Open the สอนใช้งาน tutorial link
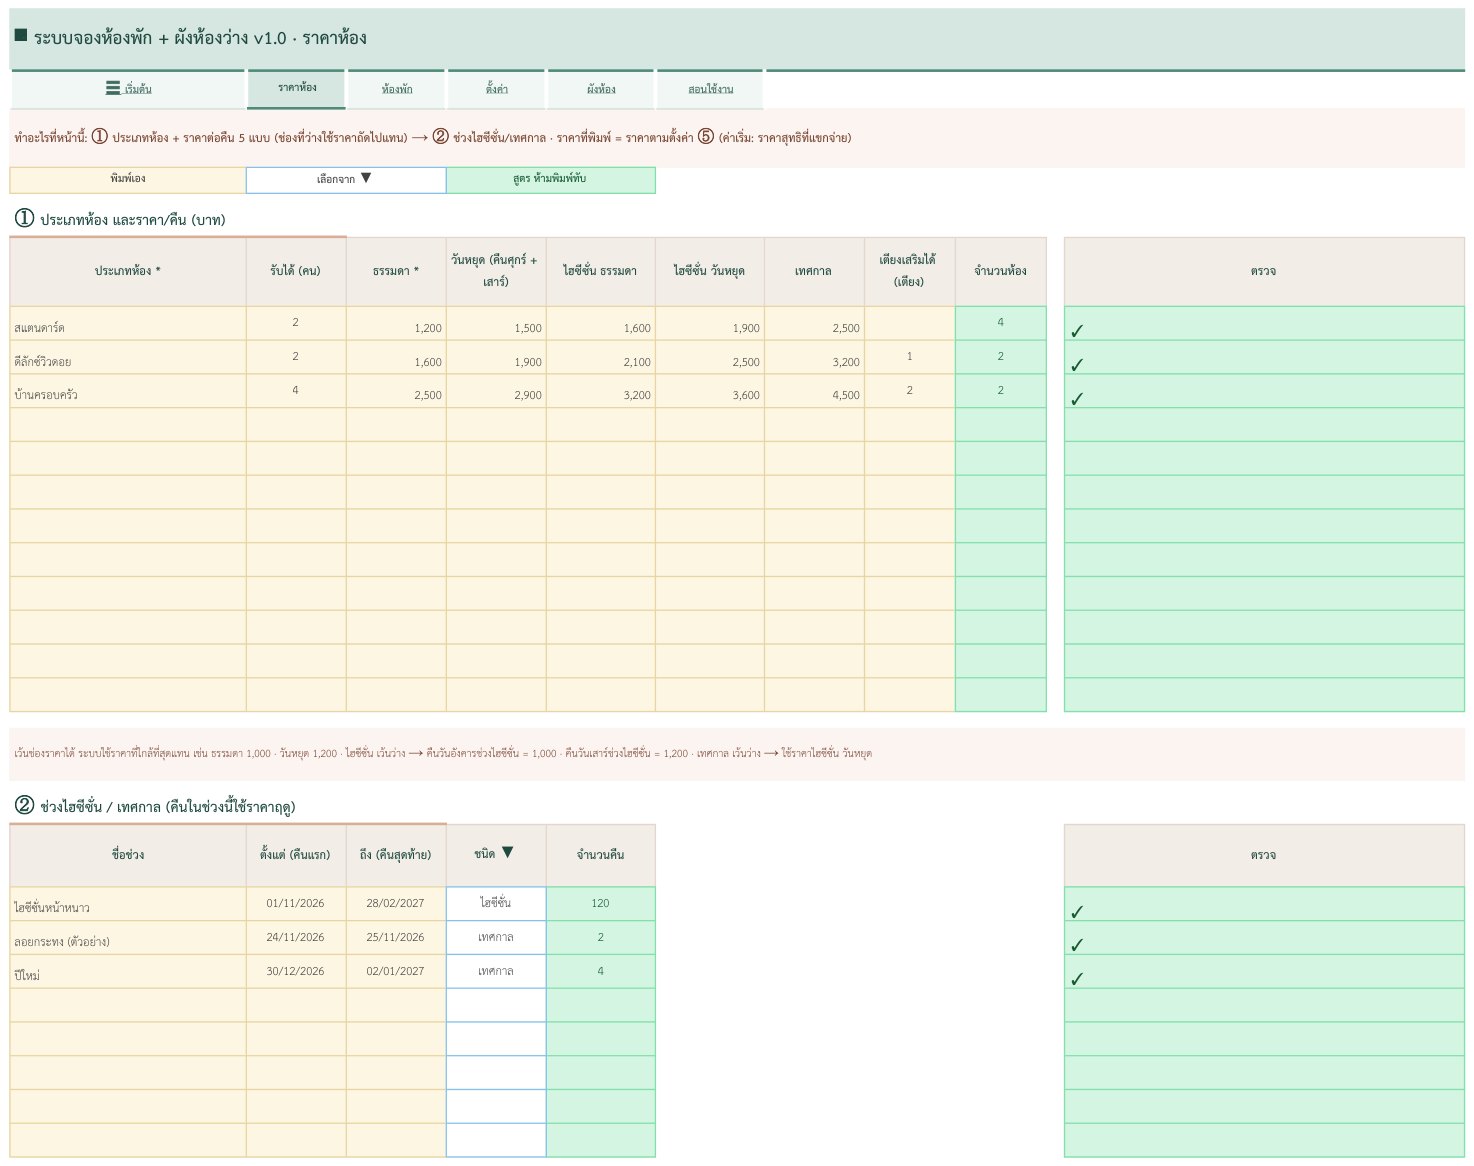The image size is (1474, 1166). pos(710,89)
